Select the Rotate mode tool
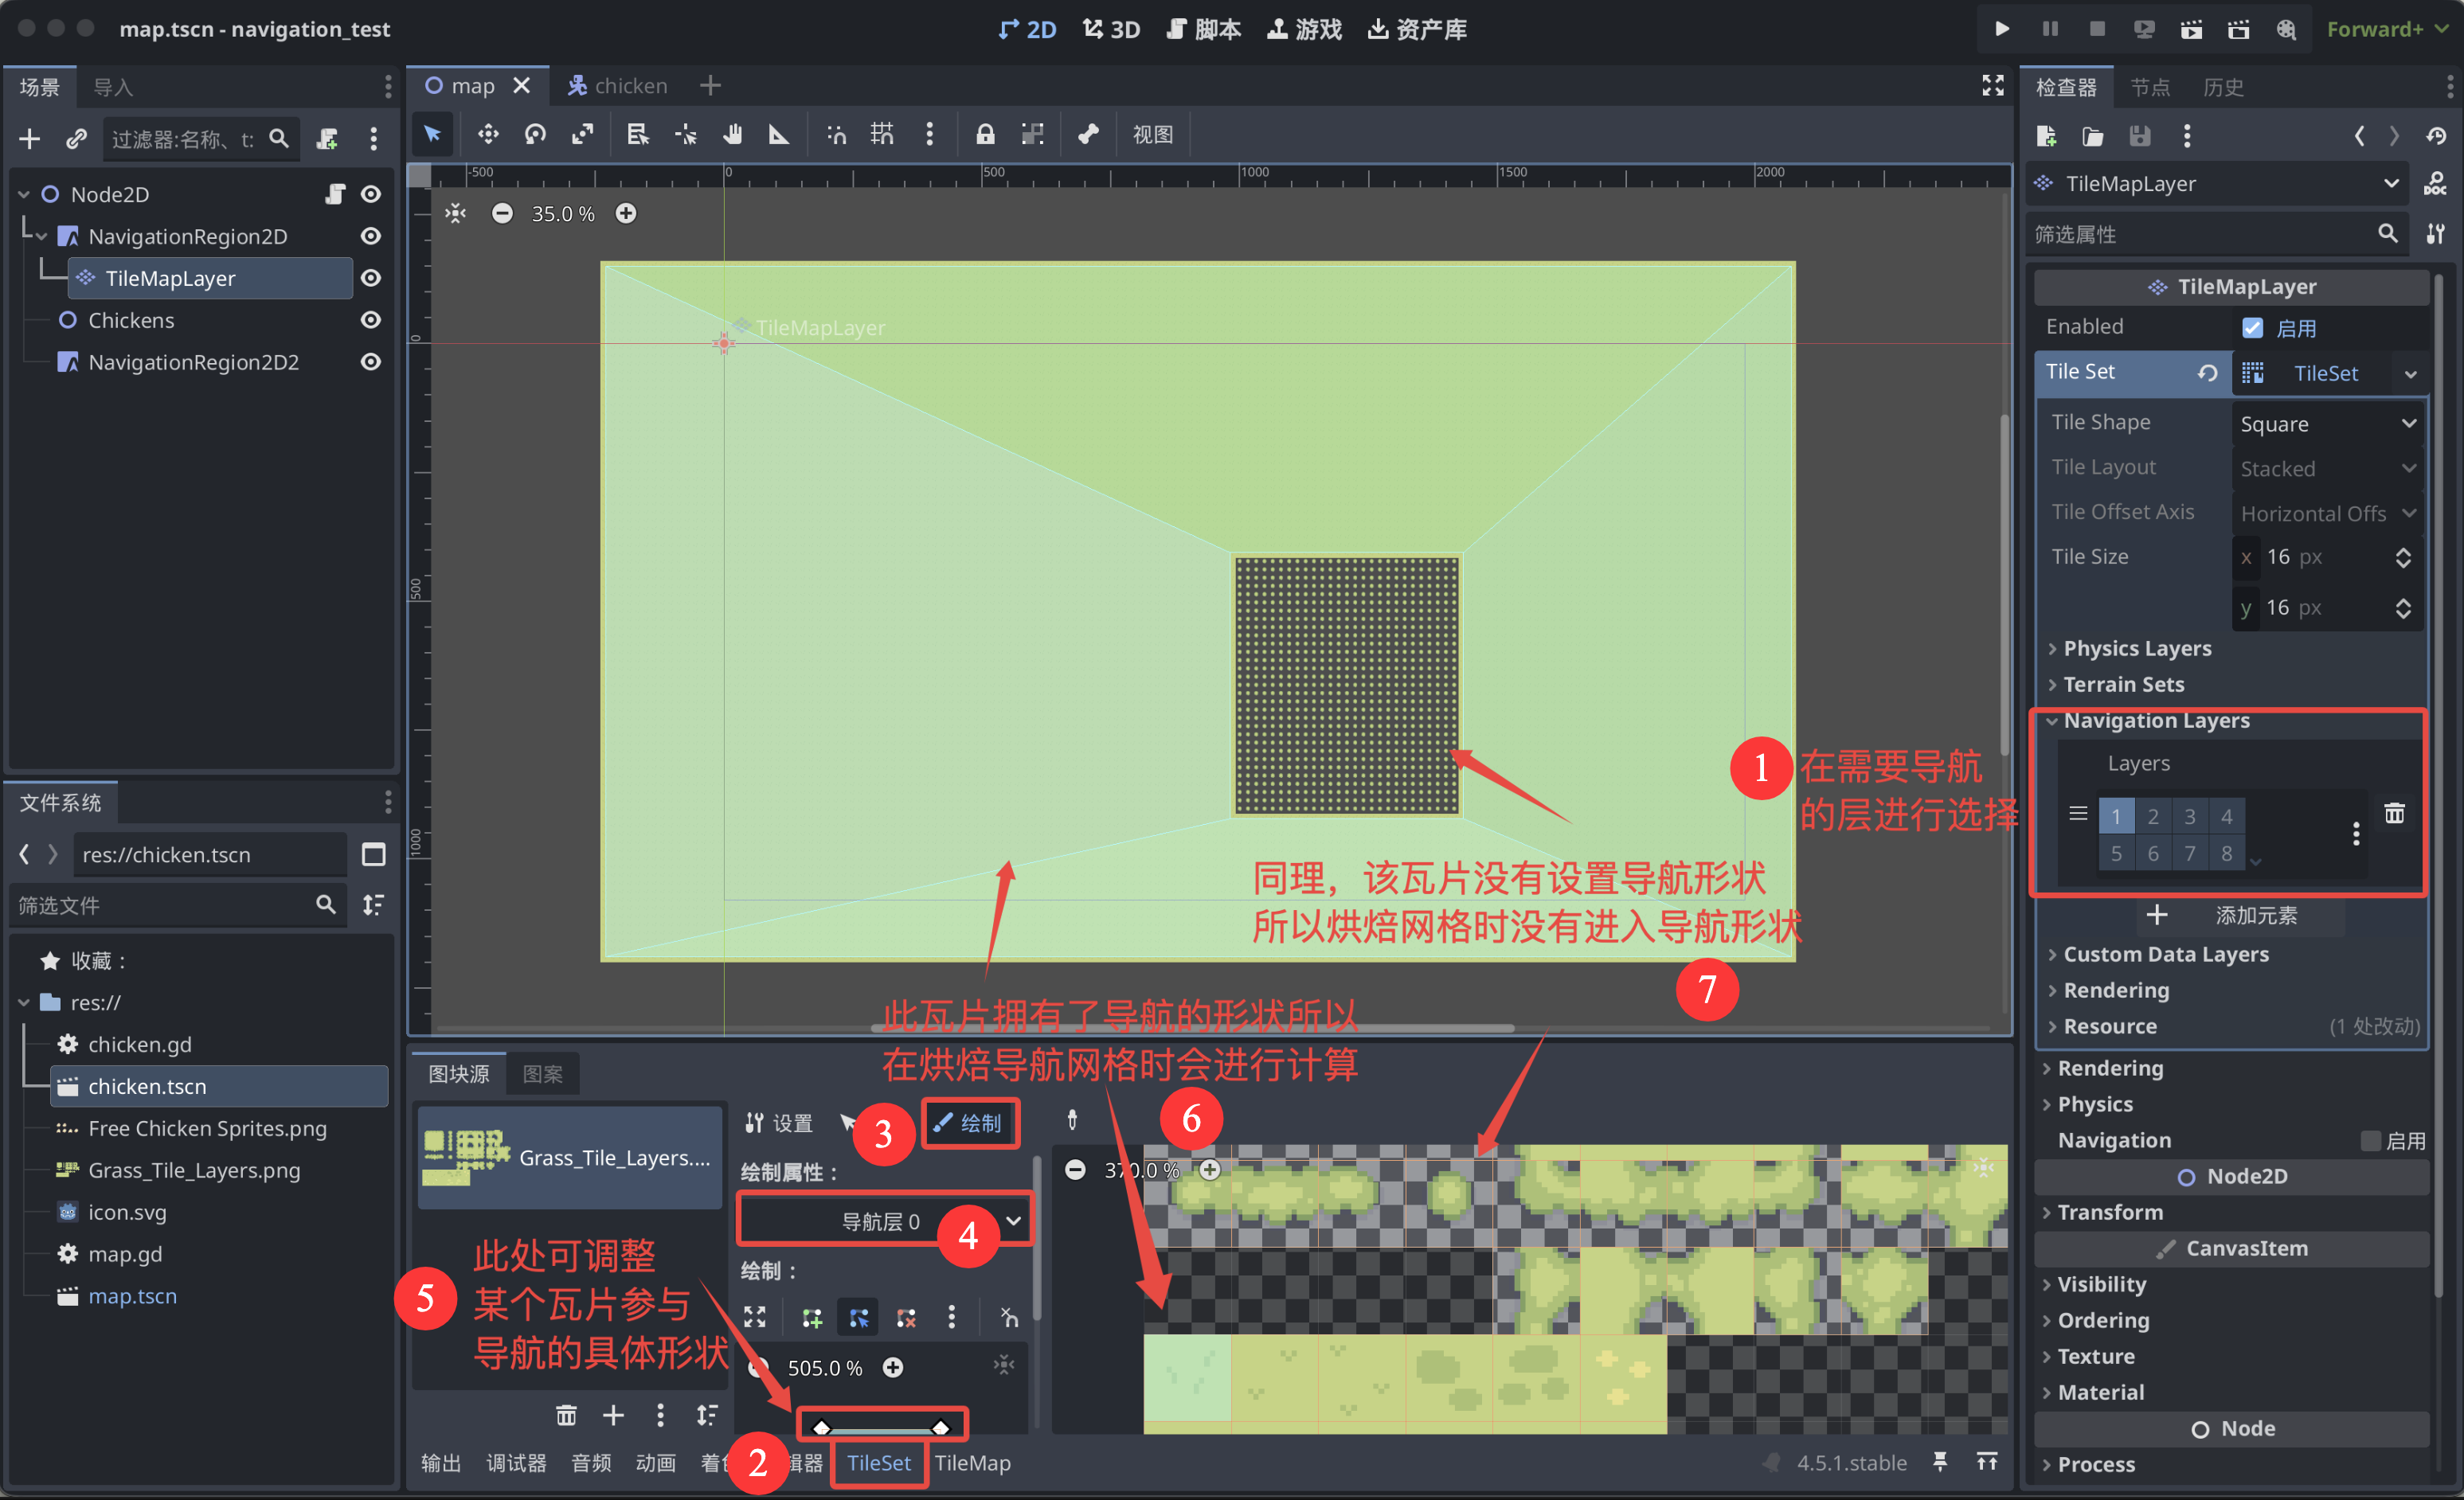 [536, 134]
